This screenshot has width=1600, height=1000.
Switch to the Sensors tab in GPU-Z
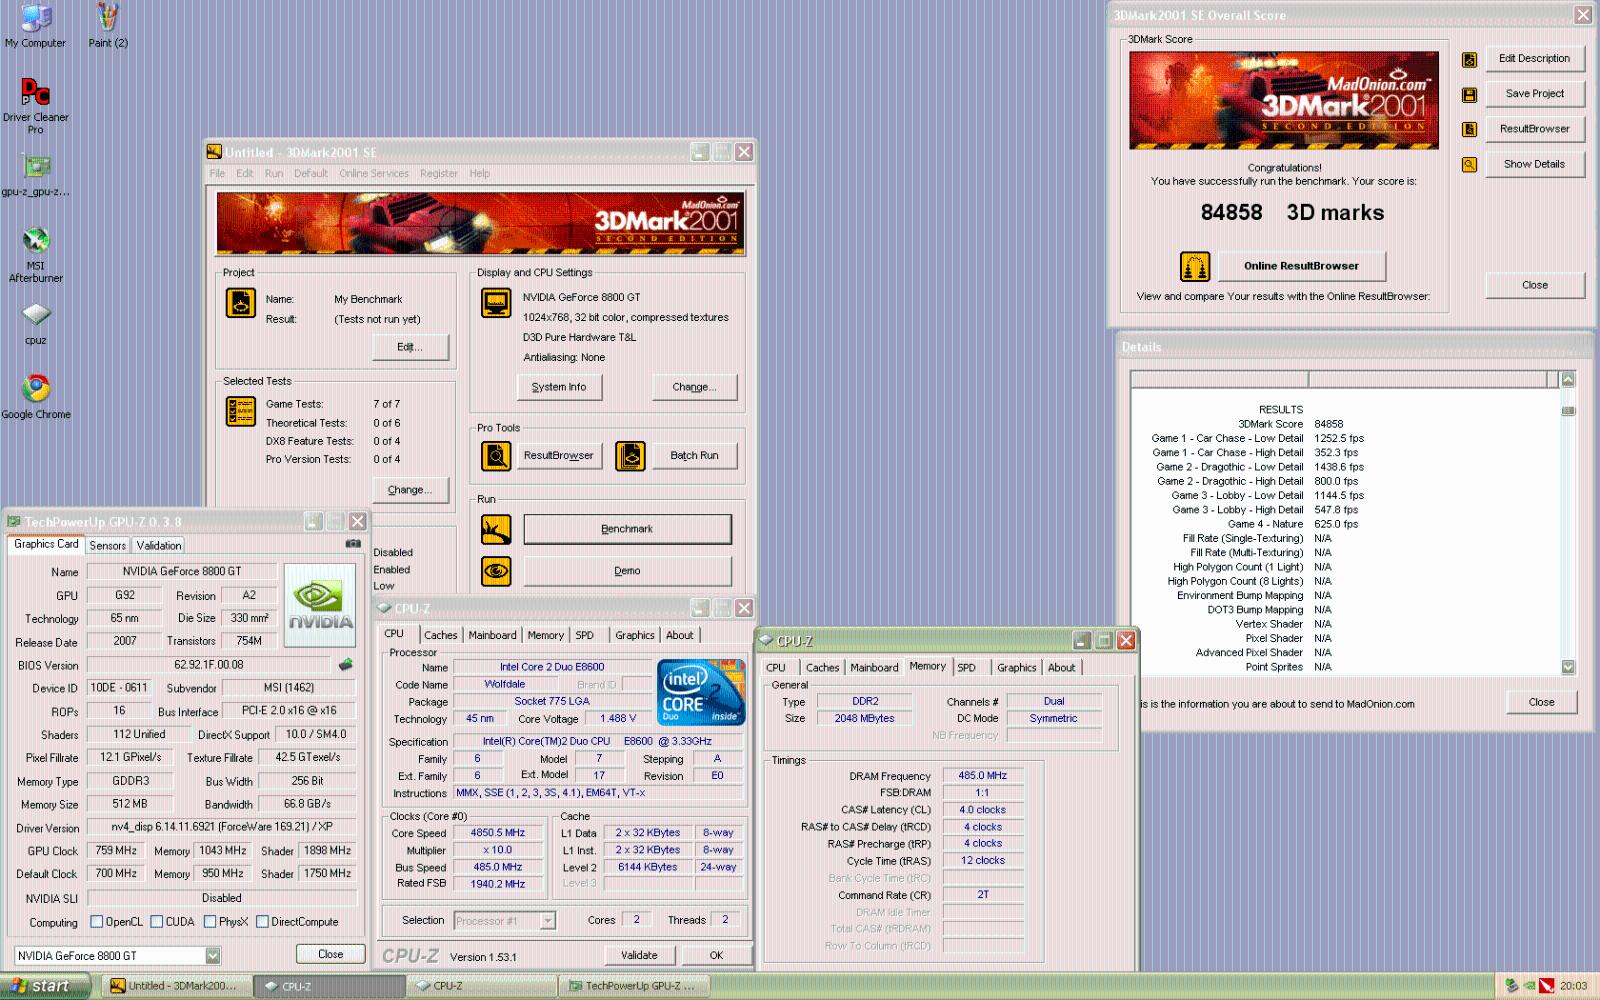108,545
